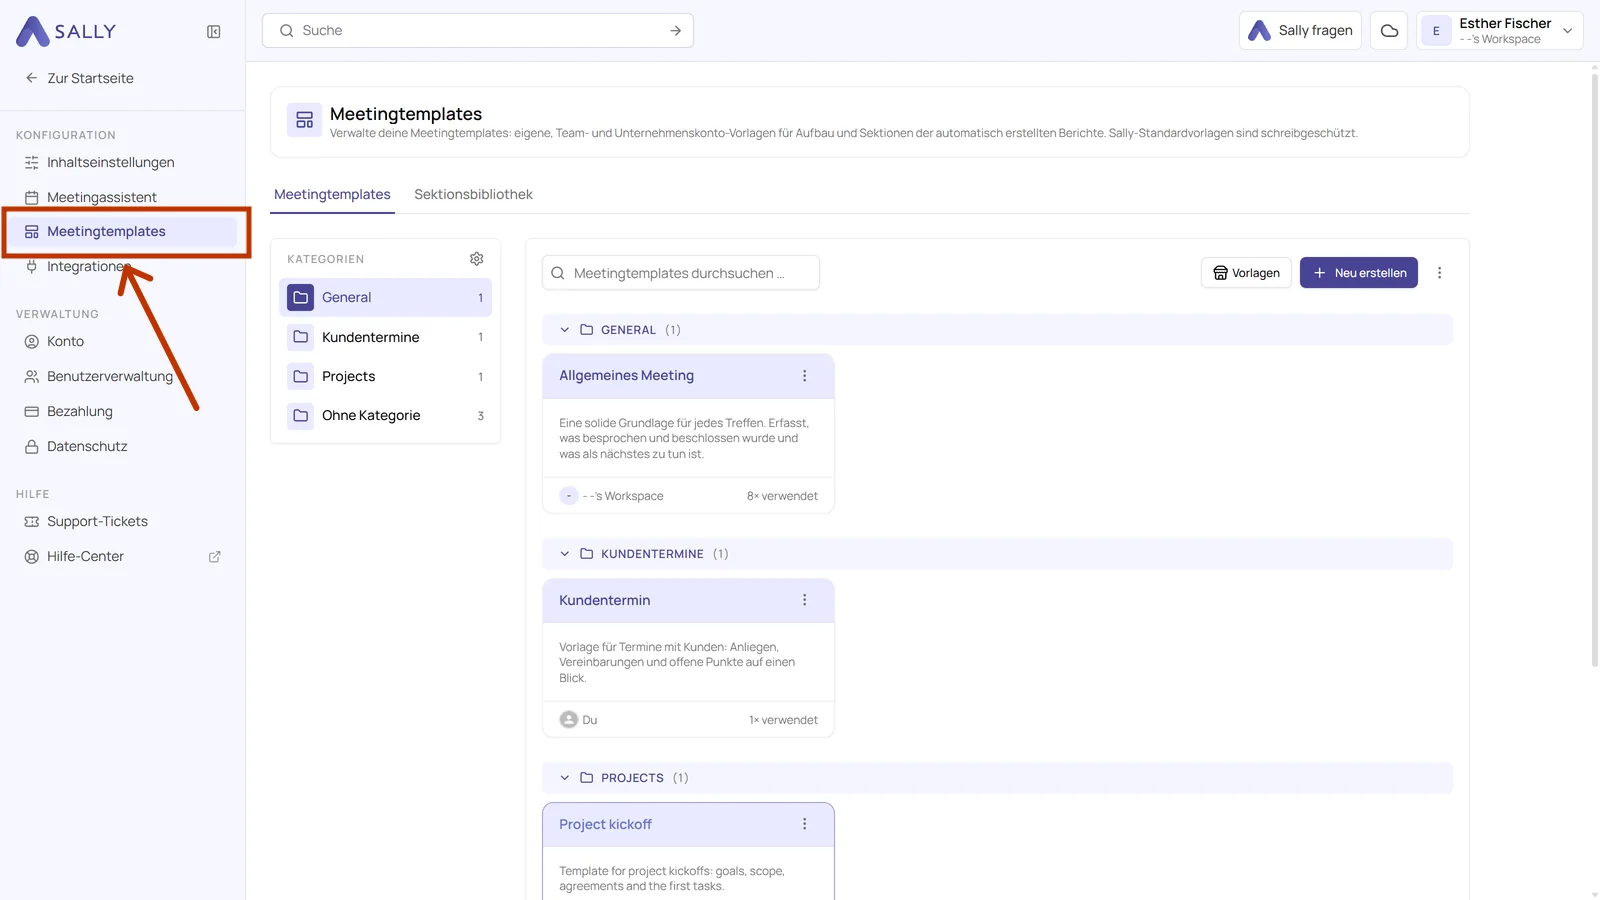Viewport: 1600px width, 900px height.
Task: Click Meetingassistent calendar icon
Action: 32,197
